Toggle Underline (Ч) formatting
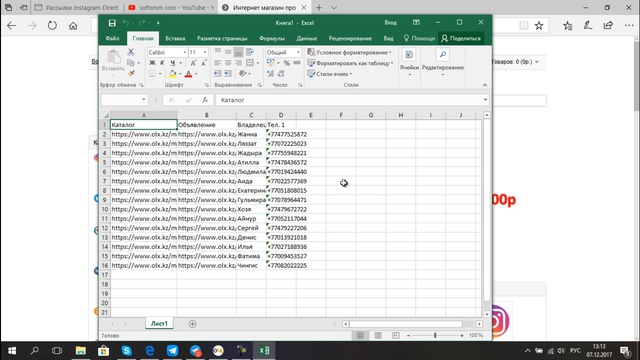This screenshot has height=360, width=640. click(x=173, y=63)
